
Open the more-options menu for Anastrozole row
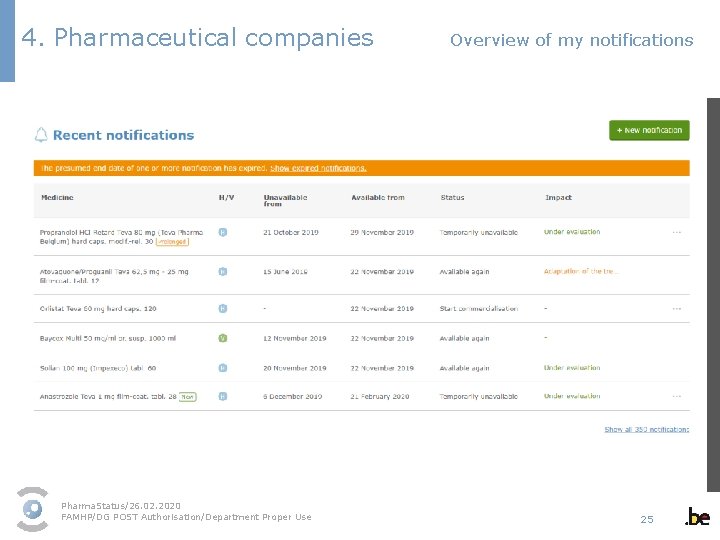pyautogui.click(x=676, y=396)
